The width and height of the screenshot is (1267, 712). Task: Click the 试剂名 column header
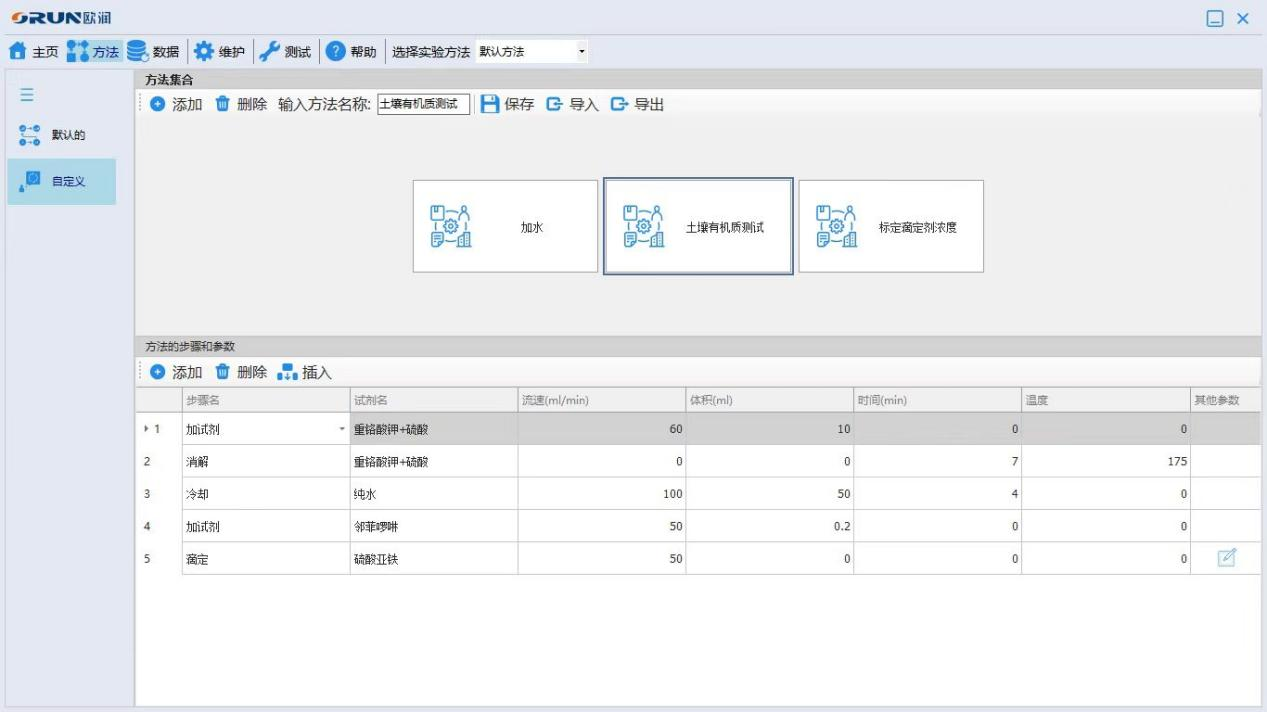(x=434, y=400)
